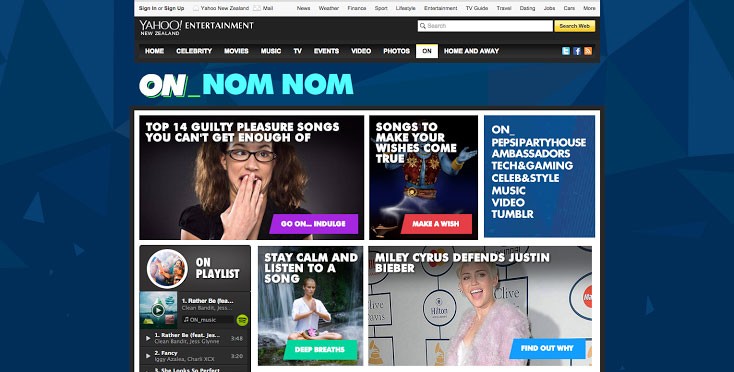Open the TECH&GAMING link in sidebar
The height and width of the screenshot is (372, 734).
pos(532,166)
